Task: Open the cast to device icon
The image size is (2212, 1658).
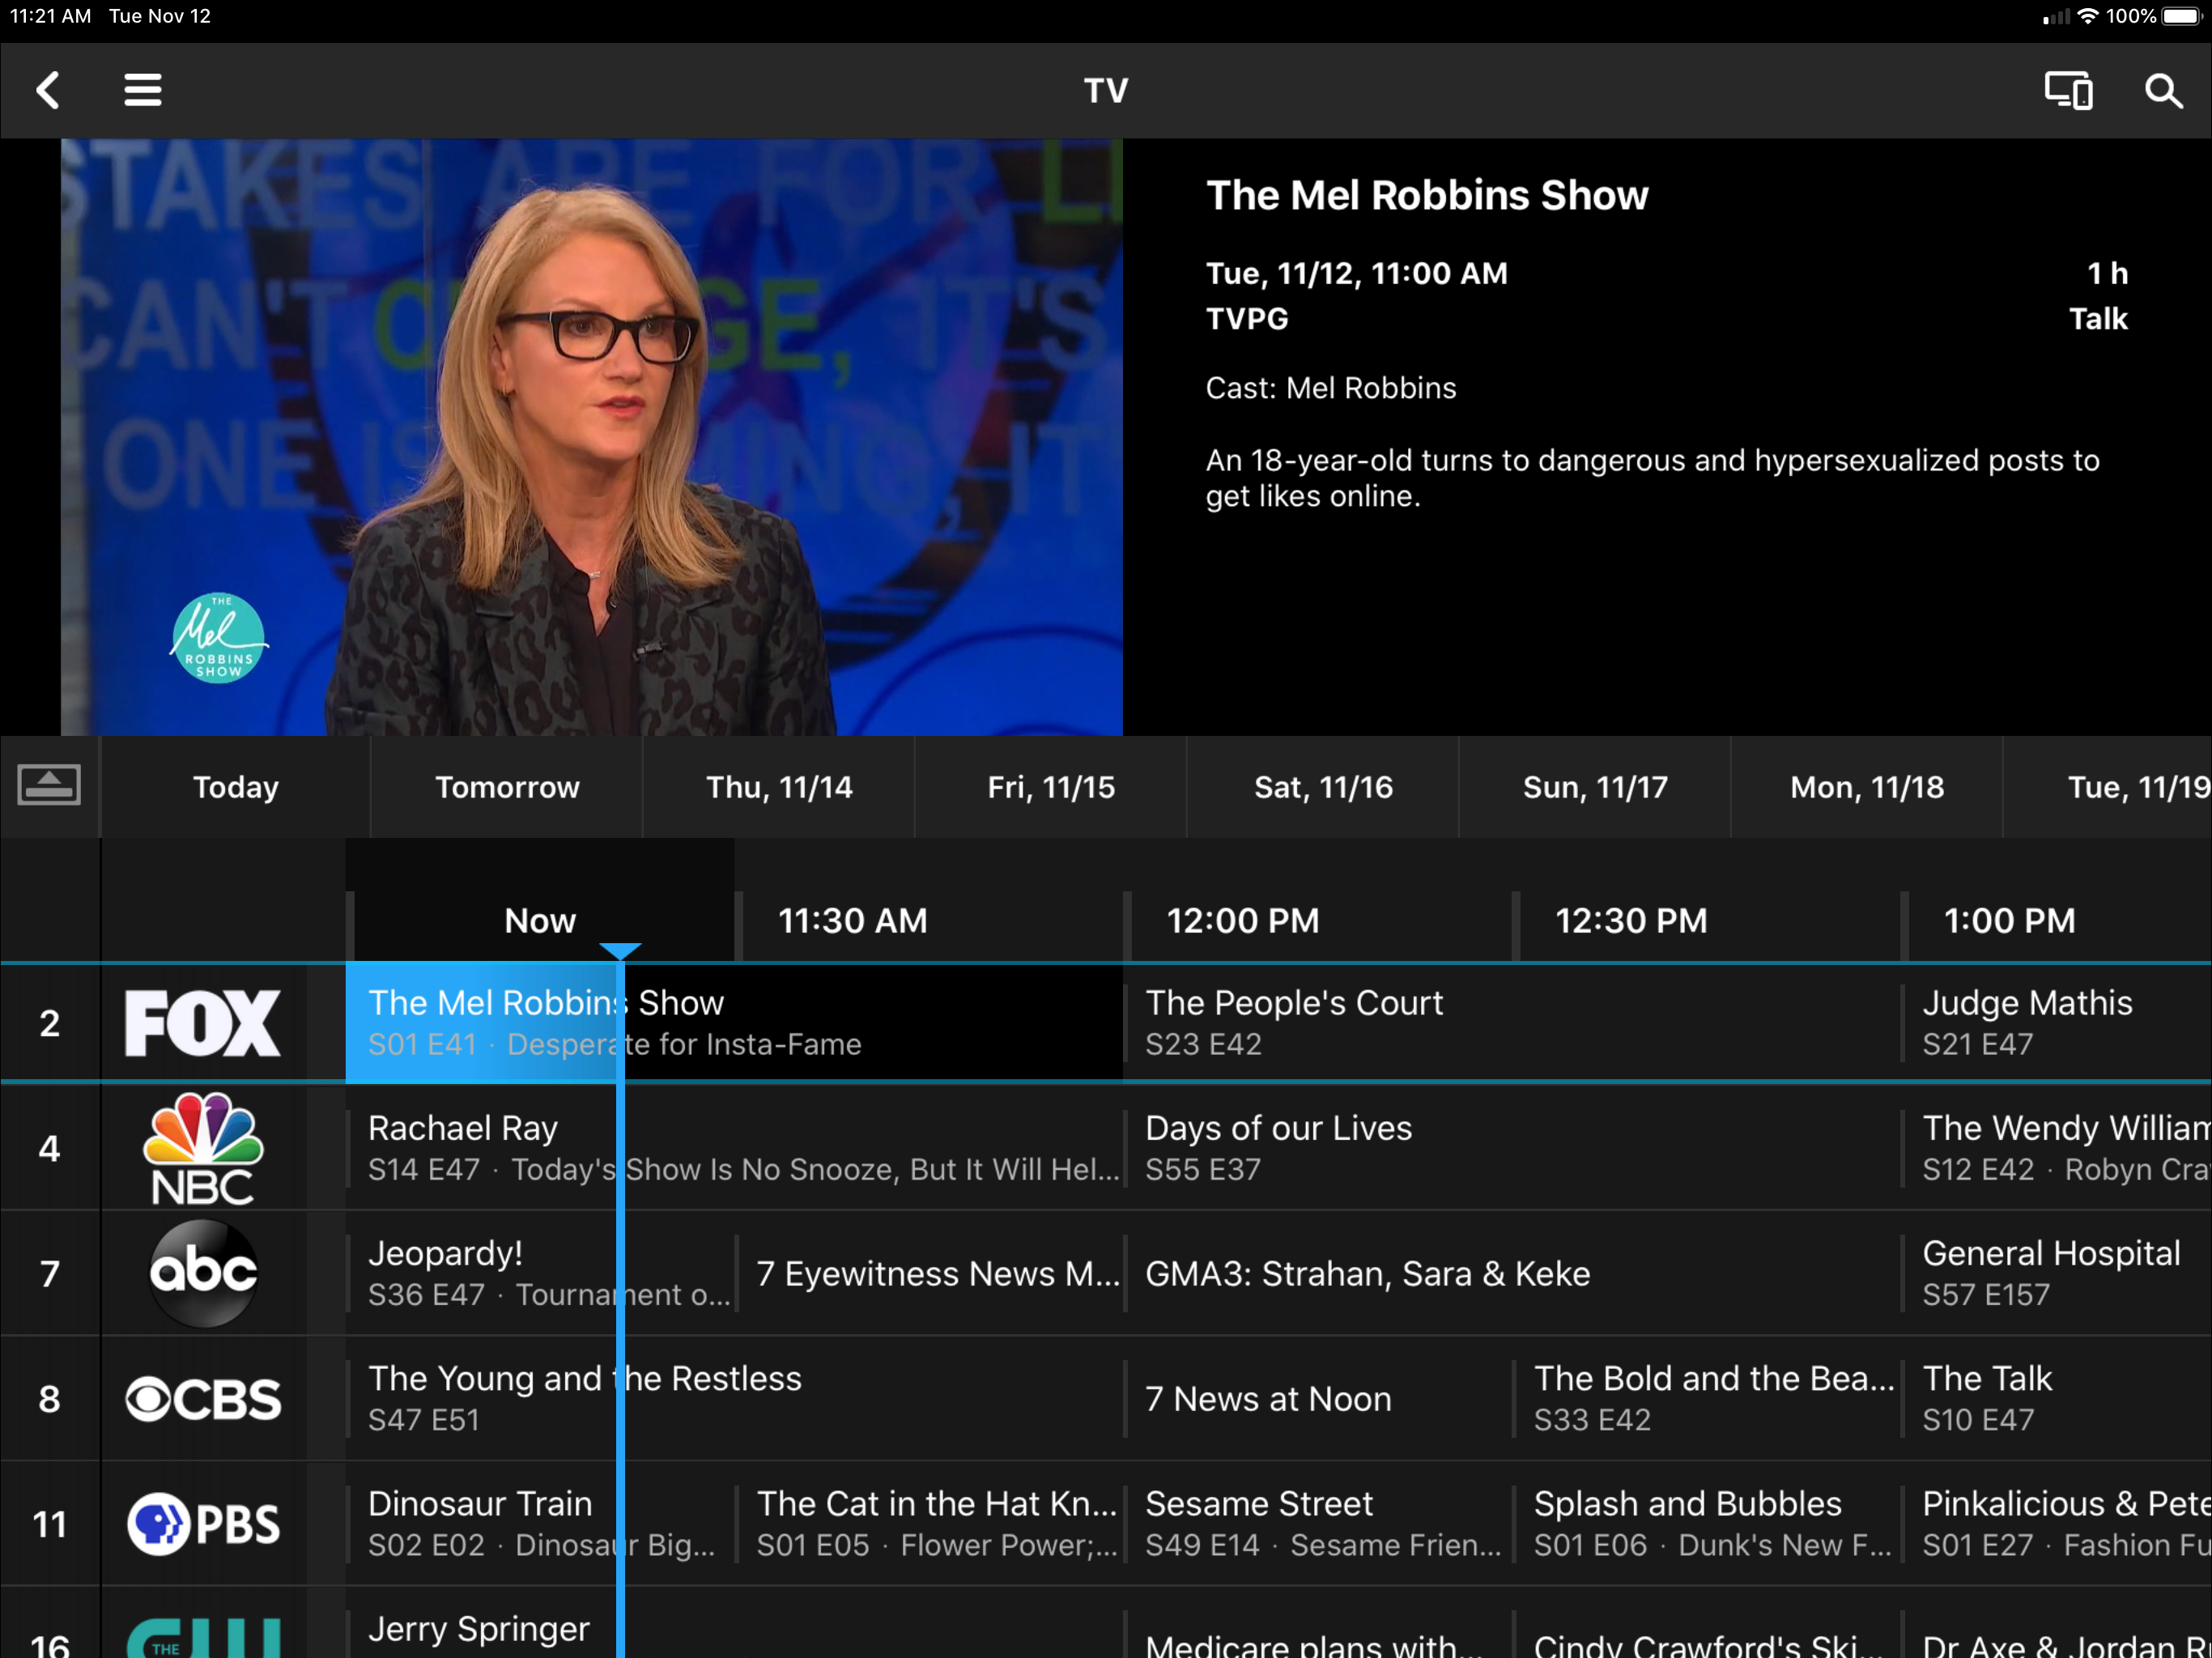Action: (2068, 90)
